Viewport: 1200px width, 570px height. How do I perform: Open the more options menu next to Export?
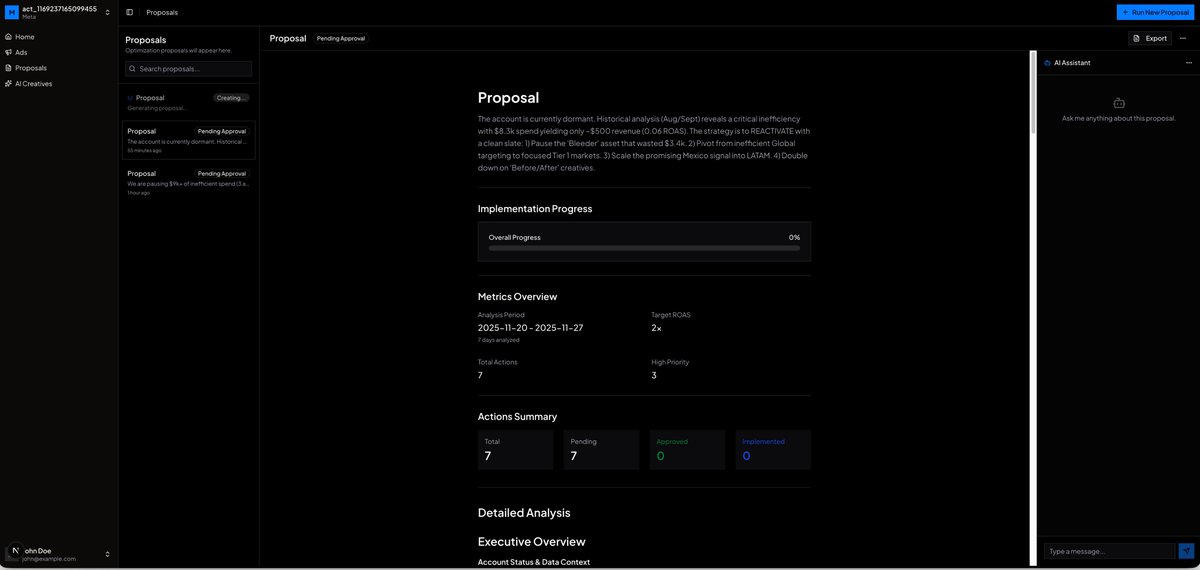1183,38
